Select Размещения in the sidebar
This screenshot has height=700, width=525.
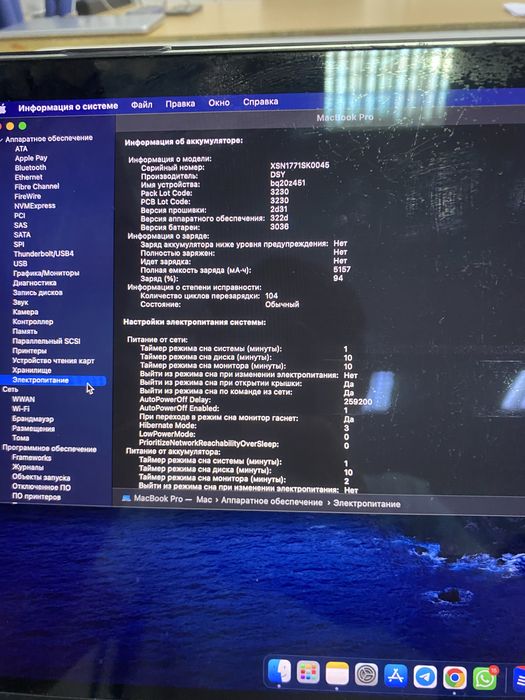click(33, 429)
